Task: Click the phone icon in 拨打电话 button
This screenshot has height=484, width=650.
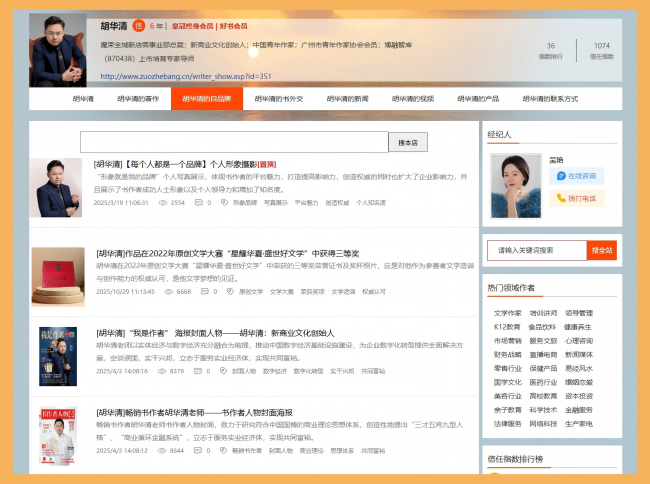Action: click(560, 198)
